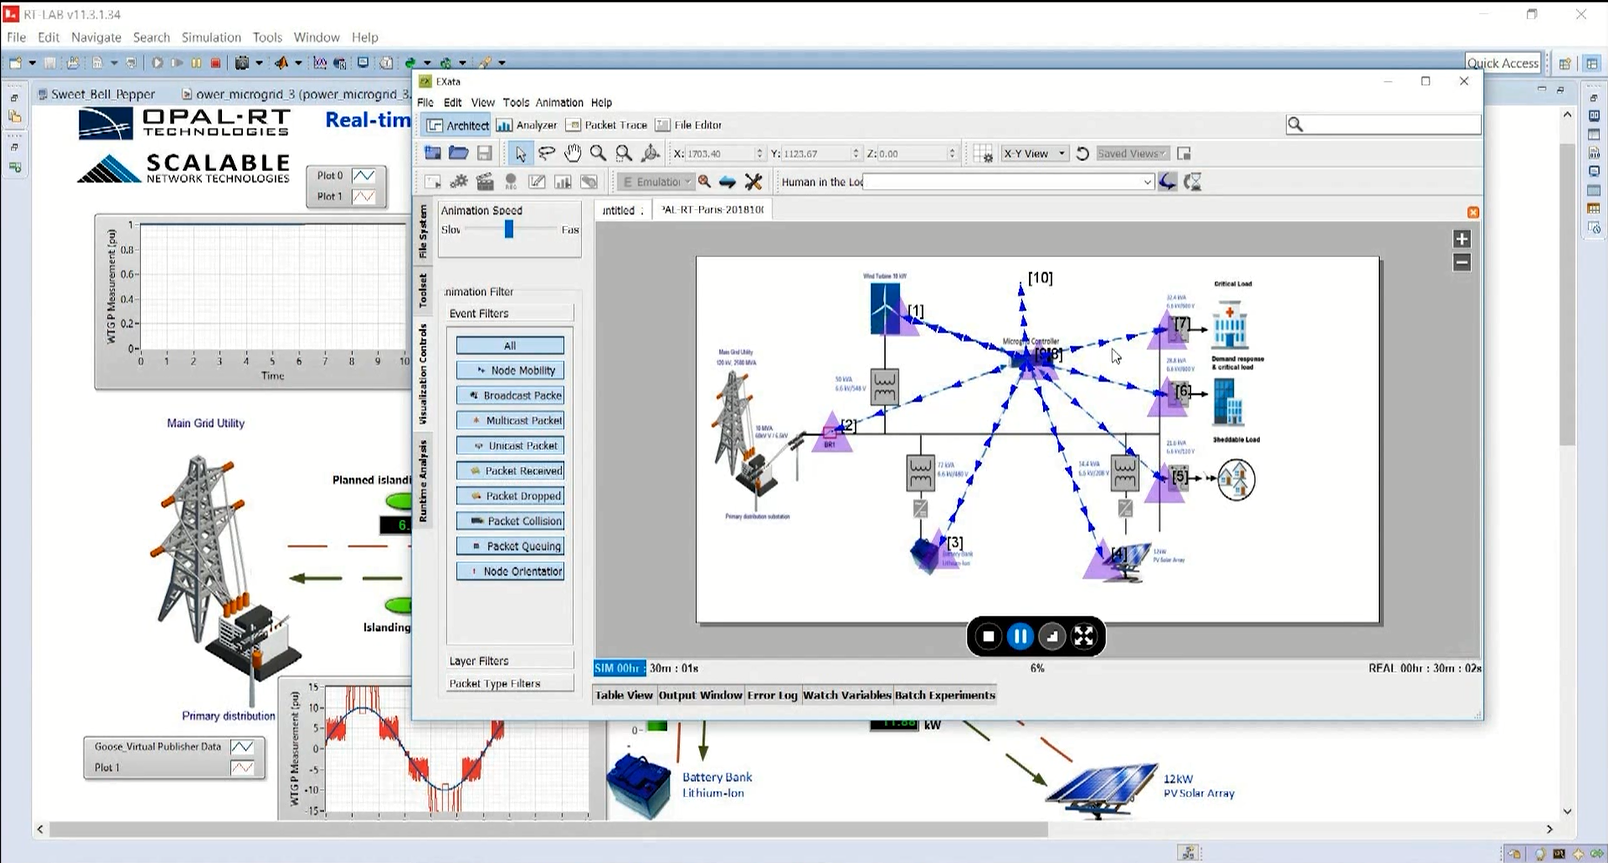Toggle the Multicast Packet event filter
The height and width of the screenshot is (863, 1608).
pyautogui.click(x=510, y=420)
